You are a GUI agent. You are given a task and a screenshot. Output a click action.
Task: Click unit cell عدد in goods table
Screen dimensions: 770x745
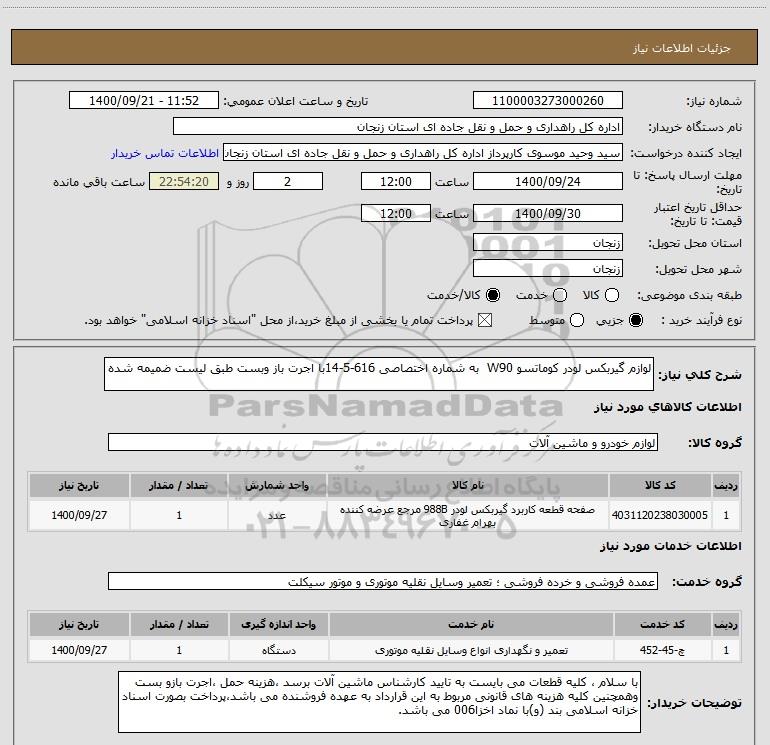tap(277, 515)
